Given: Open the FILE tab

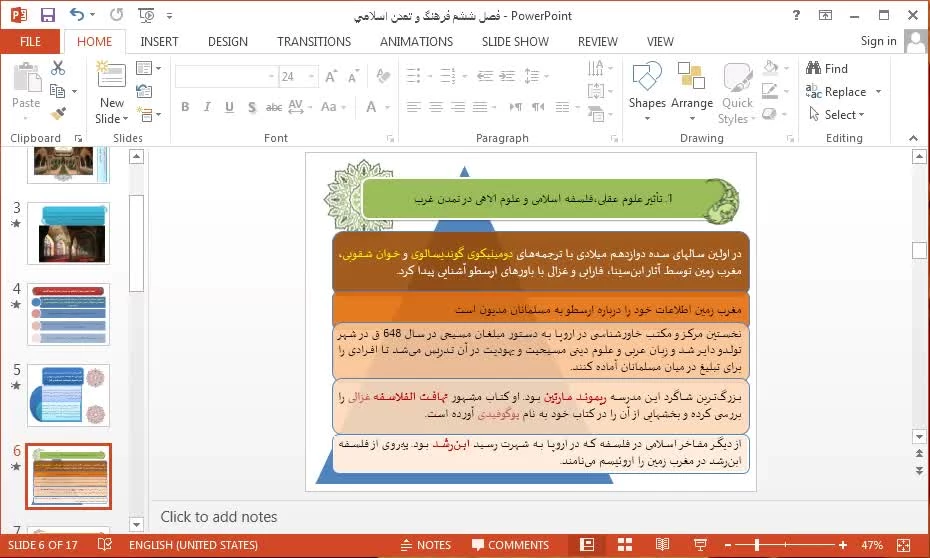Looking at the screenshot, I should pyautogui.click(x=30, y=42).
